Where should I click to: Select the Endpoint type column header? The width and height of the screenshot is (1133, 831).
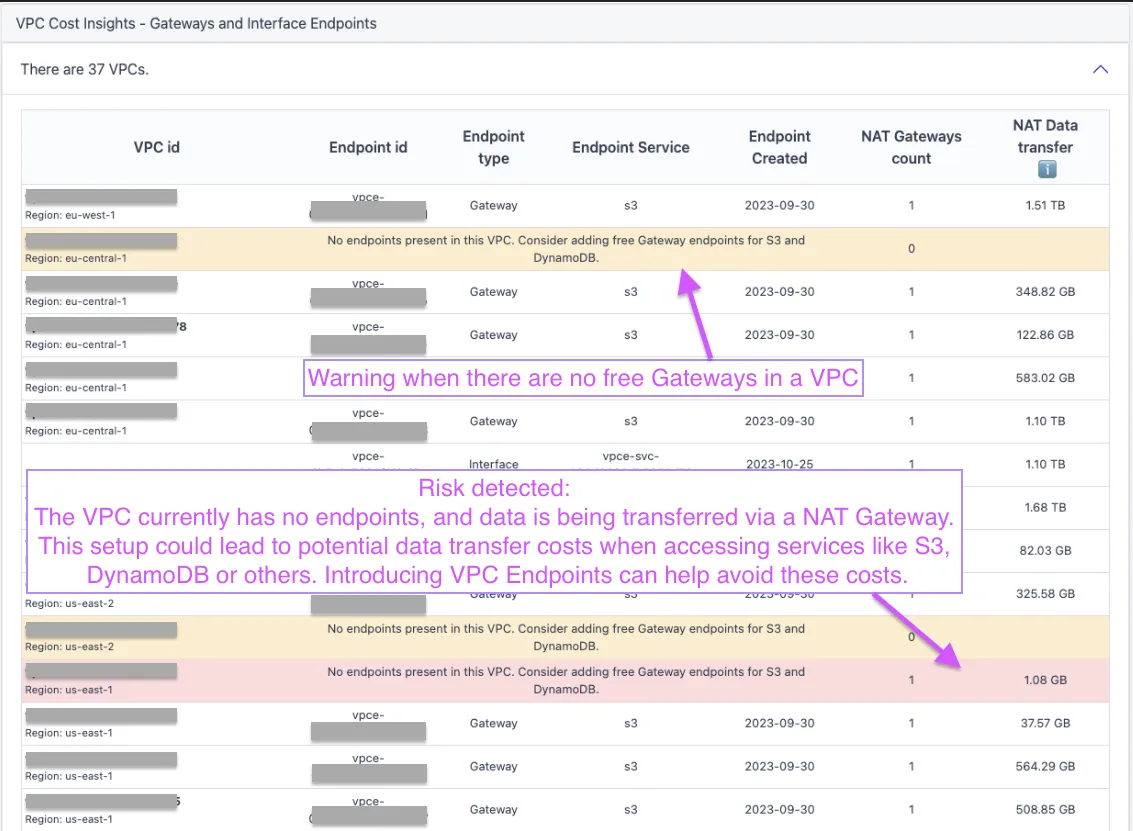click(x=494, y=147)
